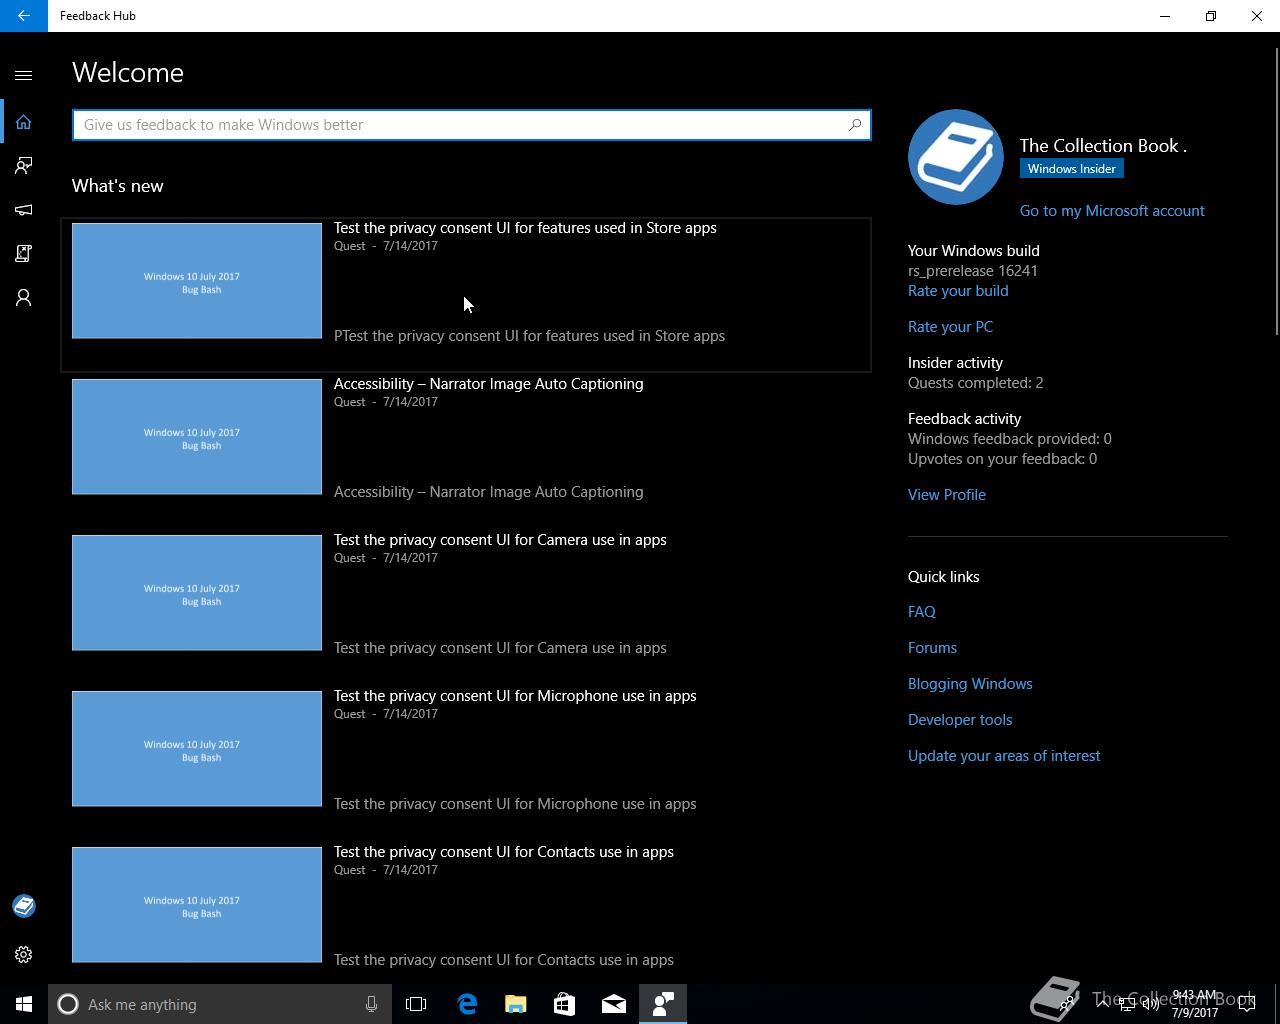Open the network status tray icon
1280x1024 pixels.
coord(1126,1004)
